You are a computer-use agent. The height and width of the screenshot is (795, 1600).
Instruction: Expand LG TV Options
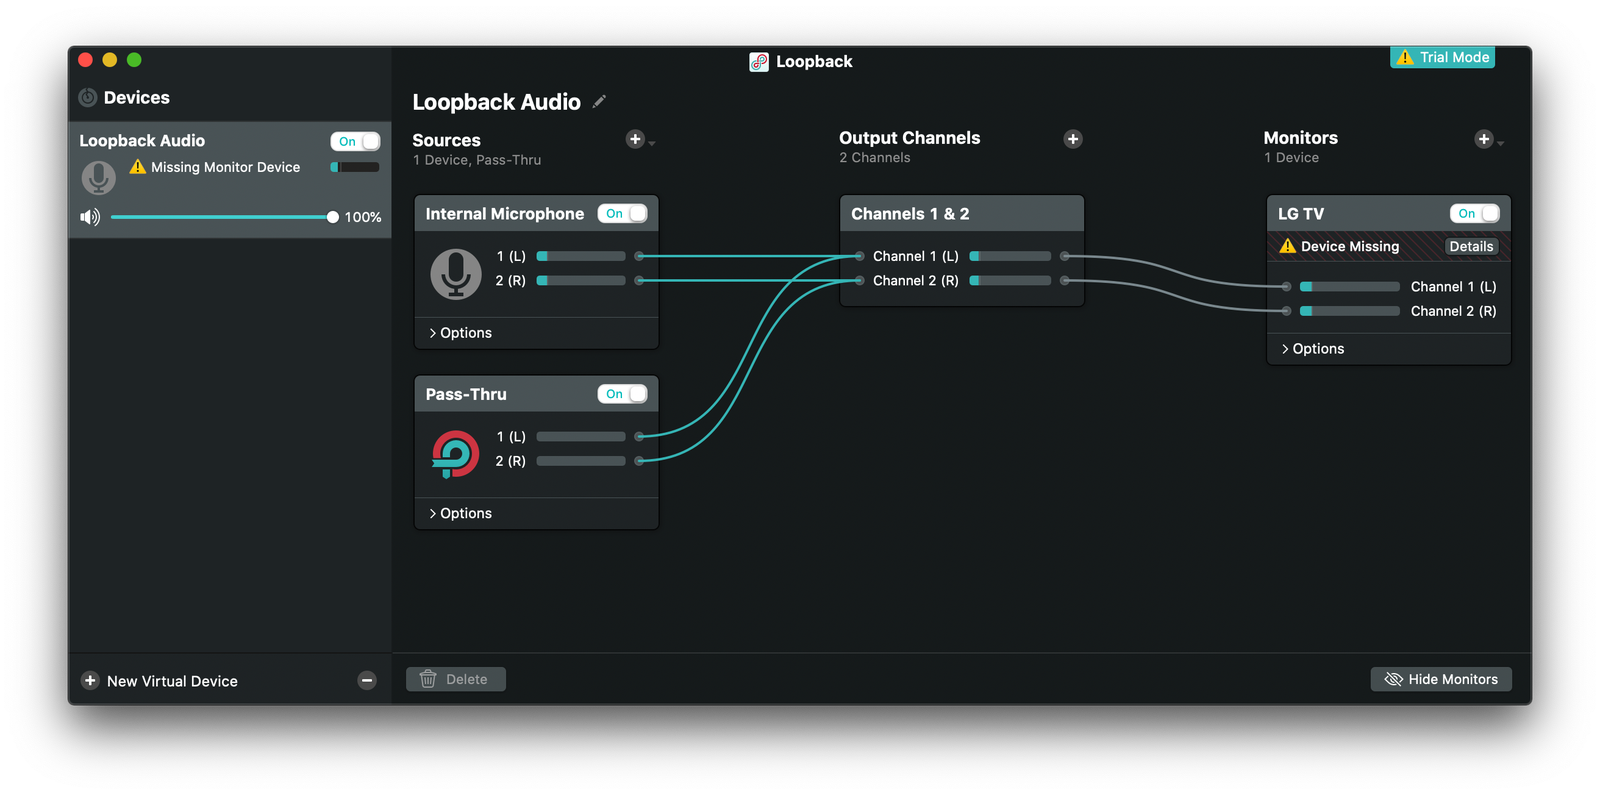point(1313,349)
